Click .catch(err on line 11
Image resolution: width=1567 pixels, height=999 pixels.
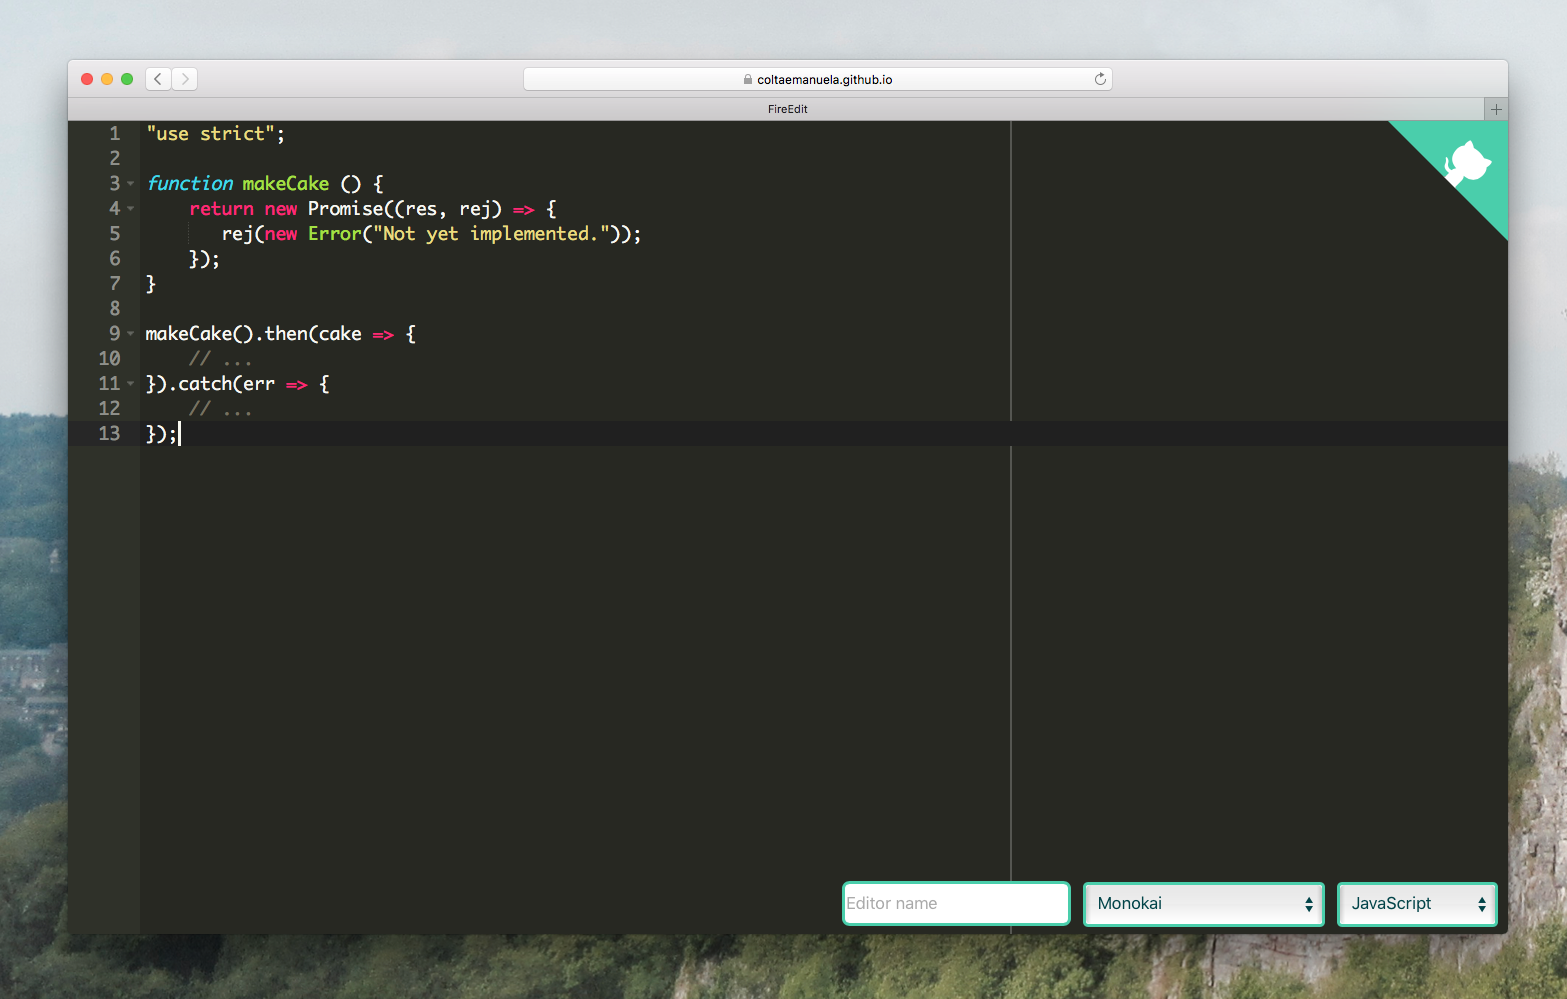[x=220, y=384]
